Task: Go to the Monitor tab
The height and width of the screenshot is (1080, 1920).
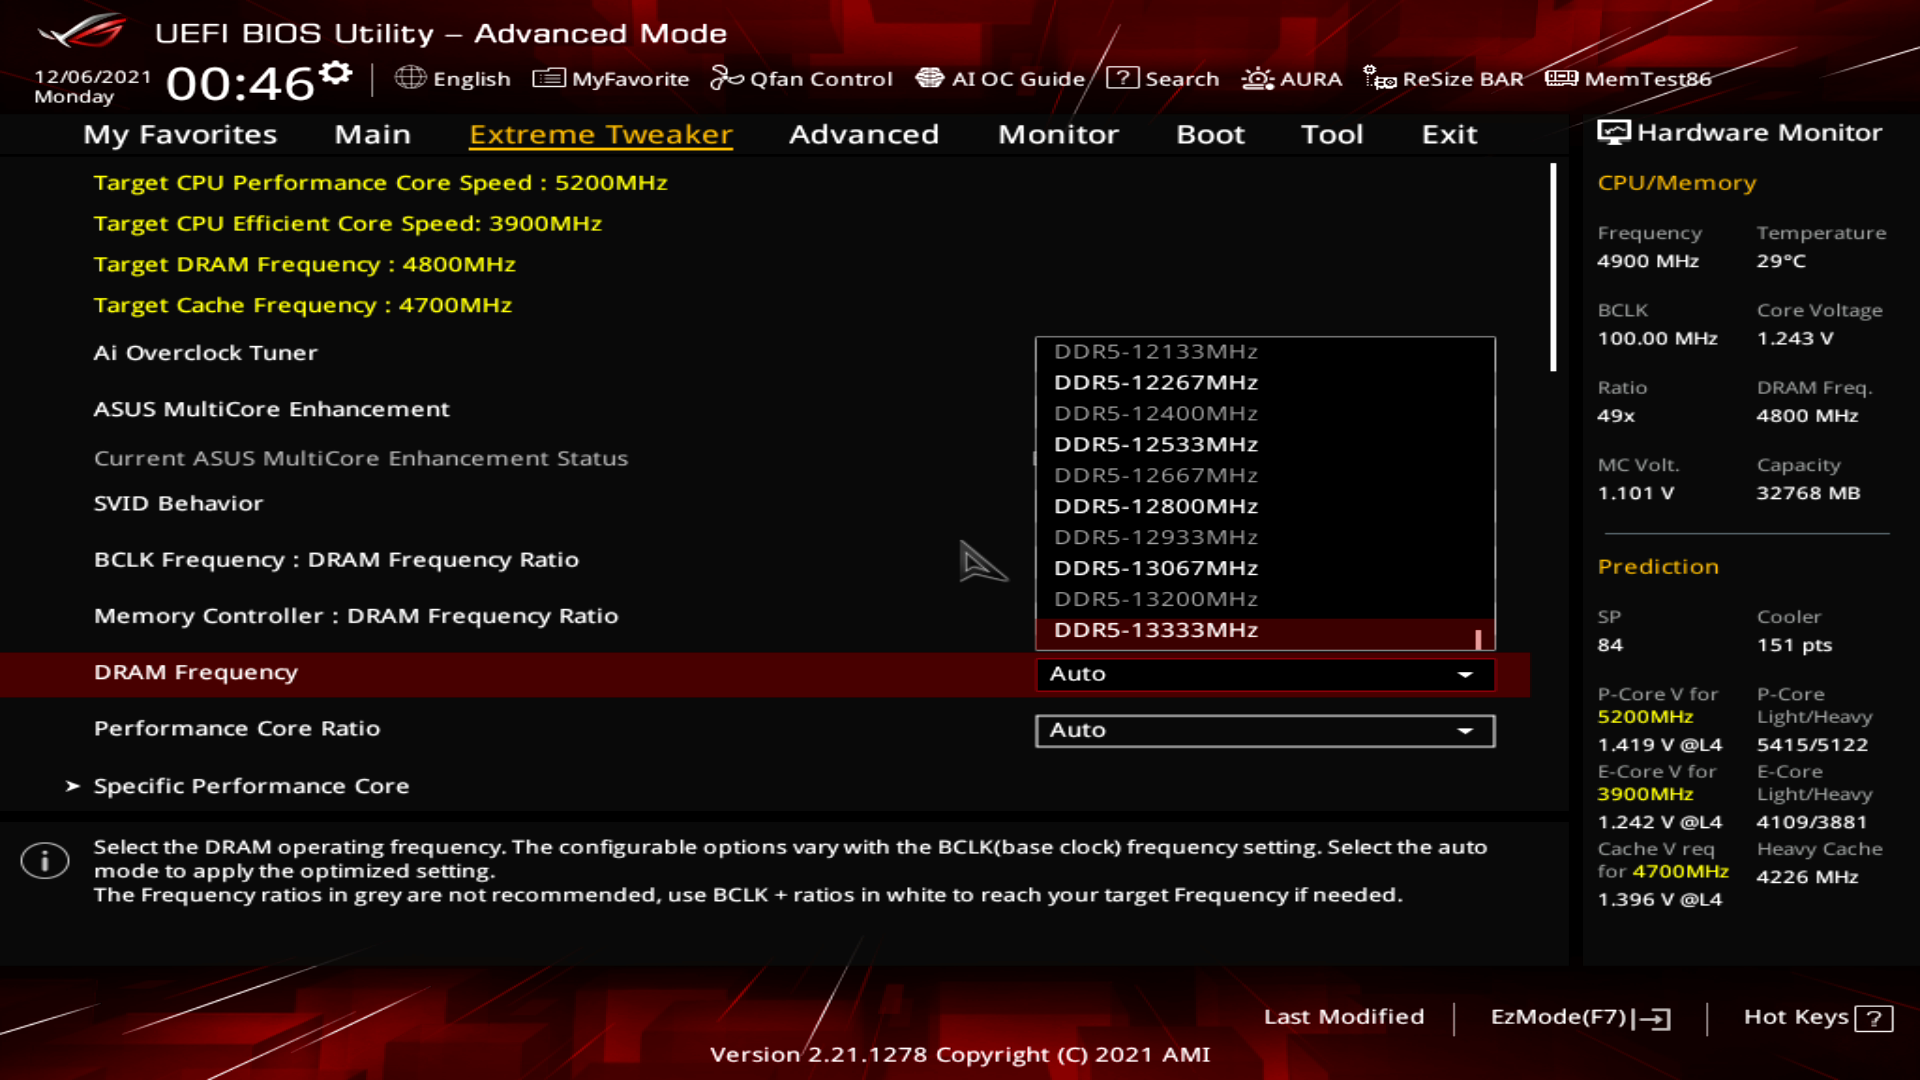Action: (1058, 134)
